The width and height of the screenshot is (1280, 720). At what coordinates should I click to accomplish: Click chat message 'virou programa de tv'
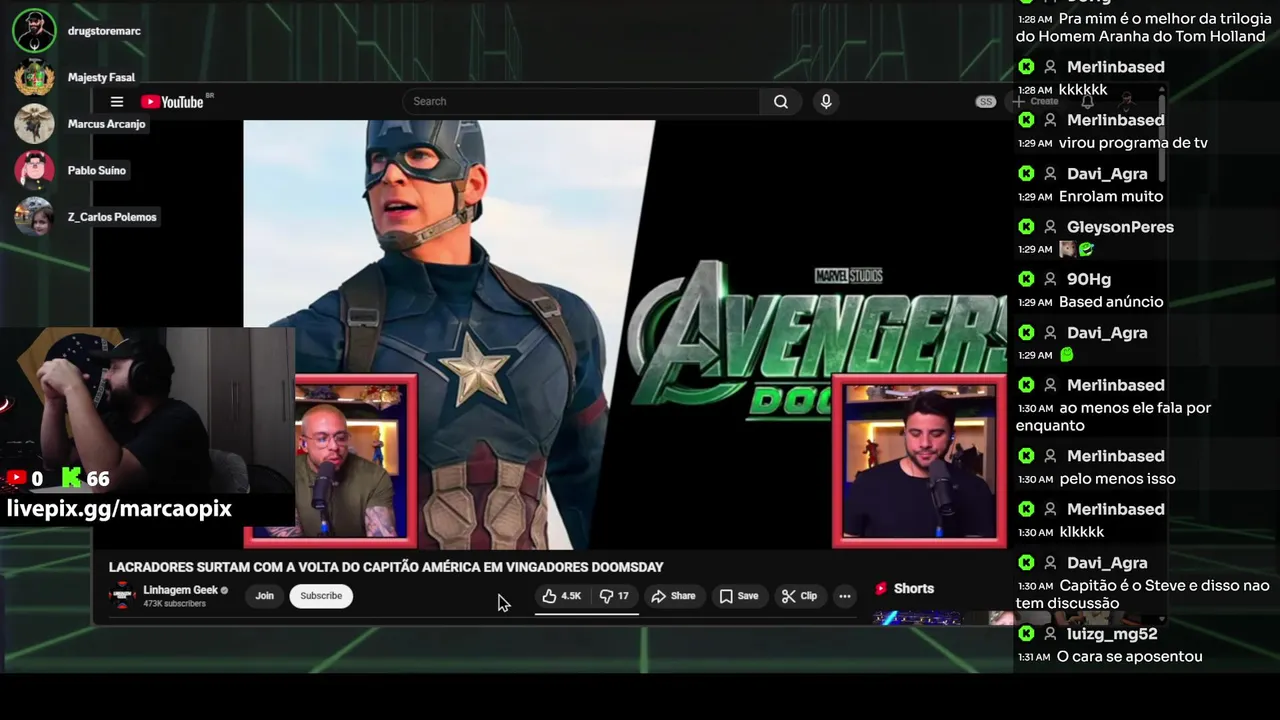pos(1133,143)
